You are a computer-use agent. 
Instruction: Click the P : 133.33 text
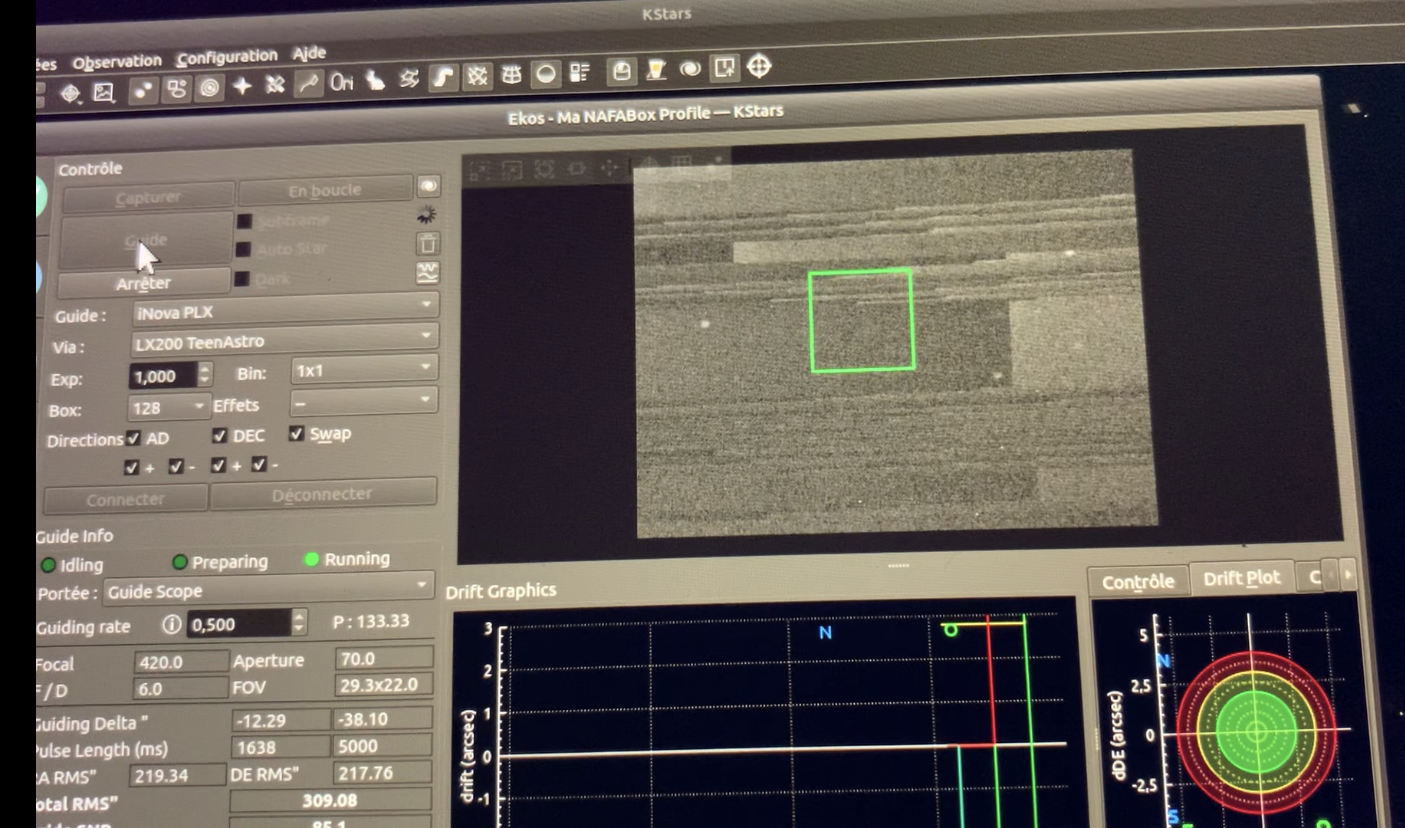coord(371,621)
